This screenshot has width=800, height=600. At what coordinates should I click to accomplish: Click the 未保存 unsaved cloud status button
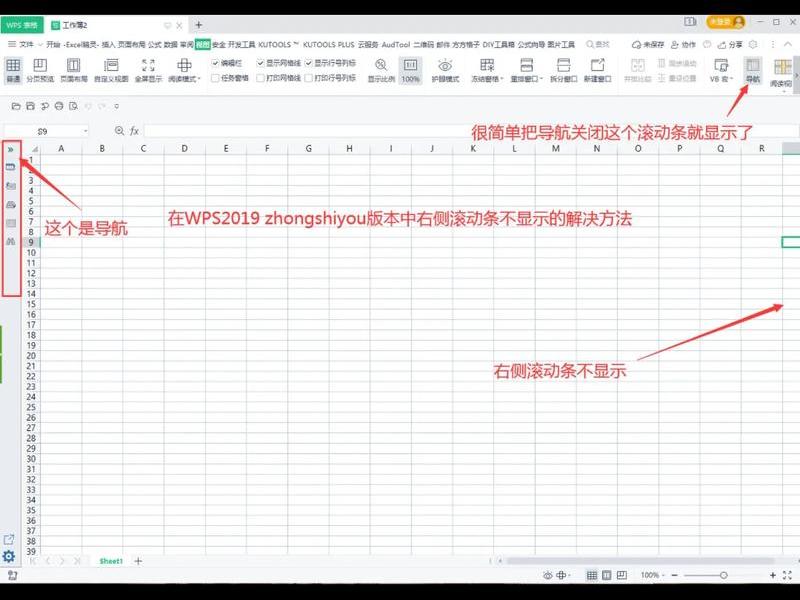[648, 44]
